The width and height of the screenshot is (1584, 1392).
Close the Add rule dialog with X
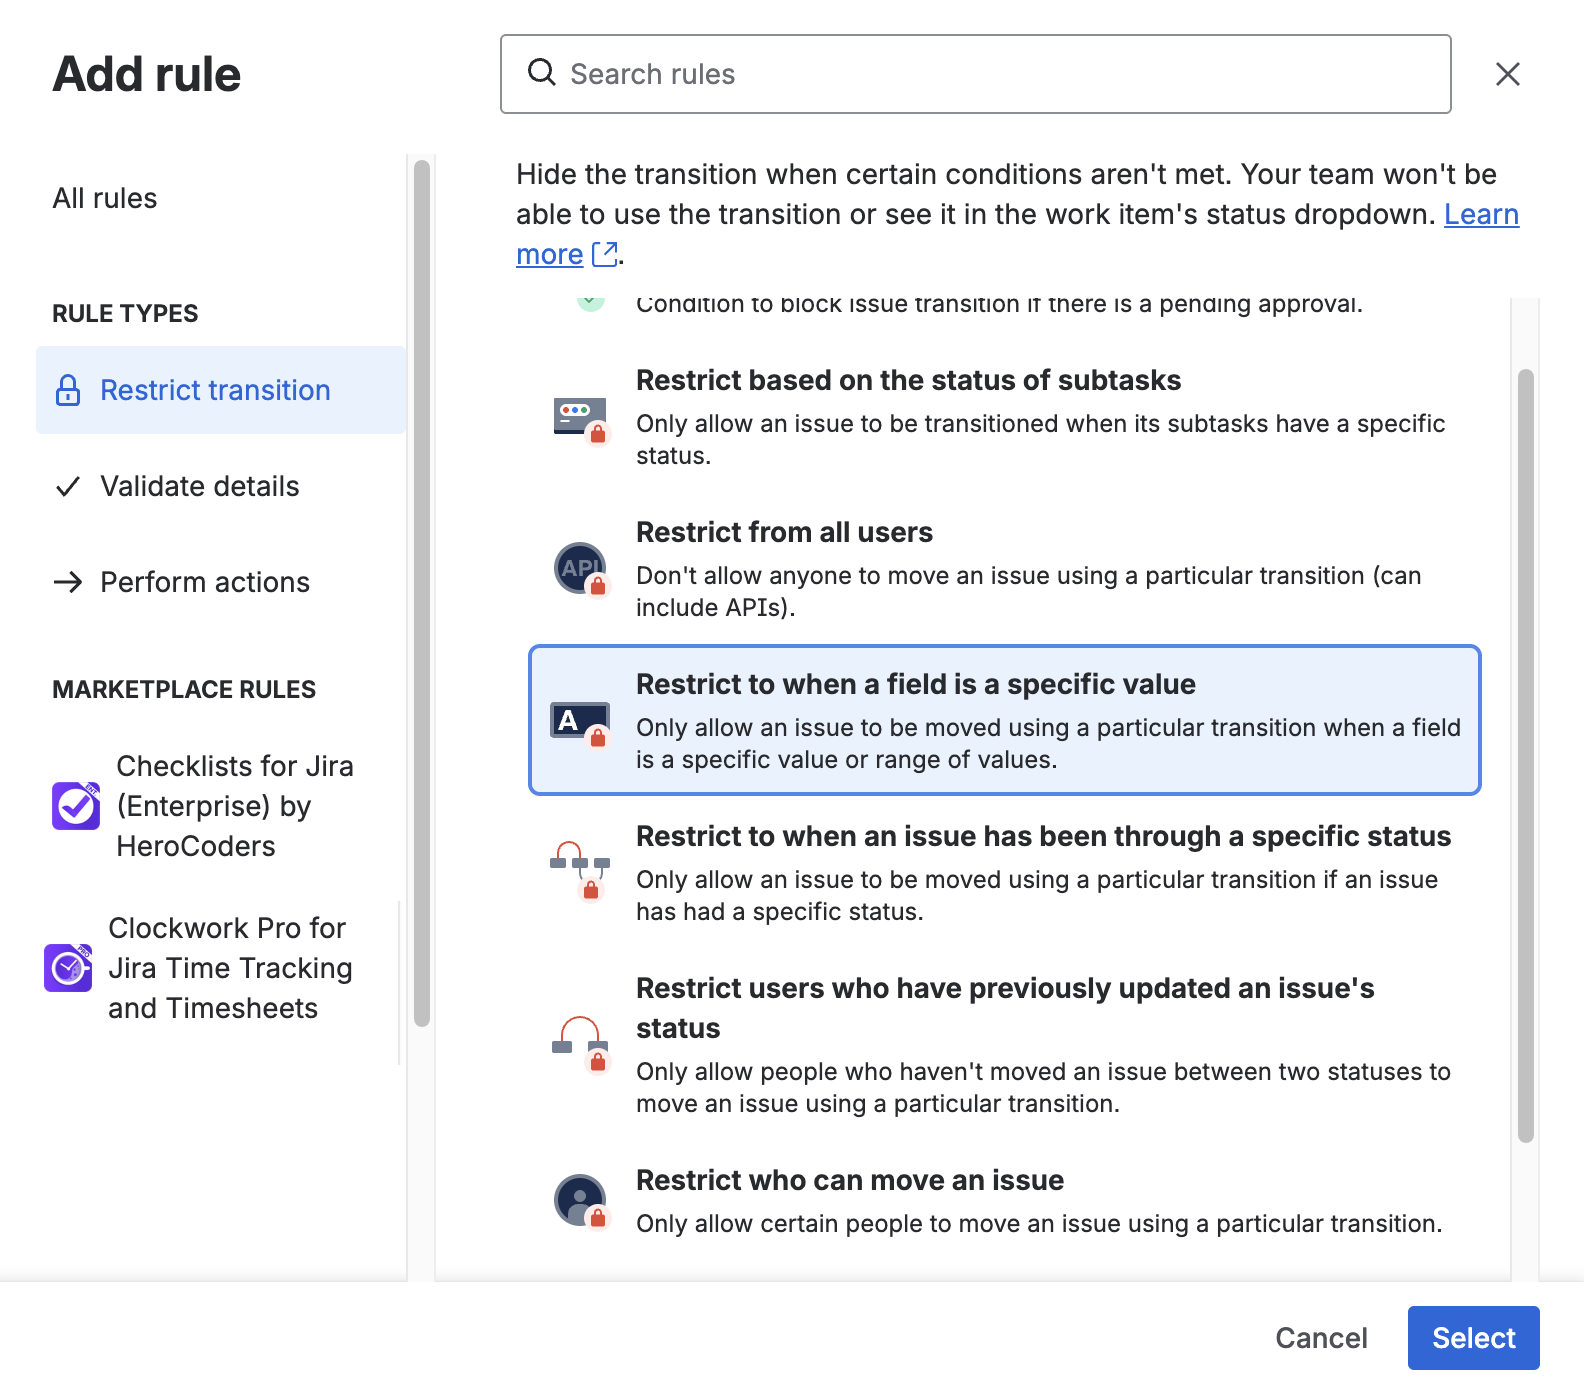click(1507, 74)
